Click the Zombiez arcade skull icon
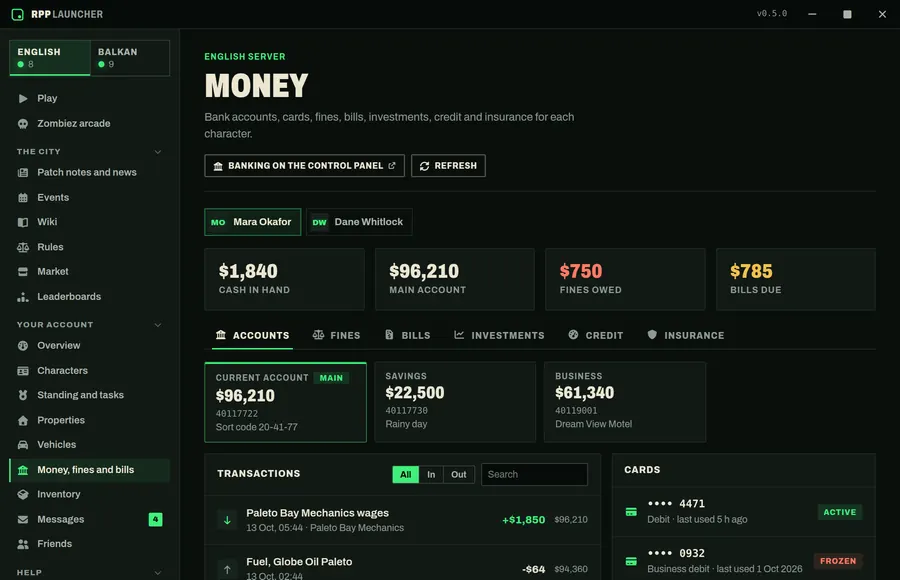 coord(23,123)
